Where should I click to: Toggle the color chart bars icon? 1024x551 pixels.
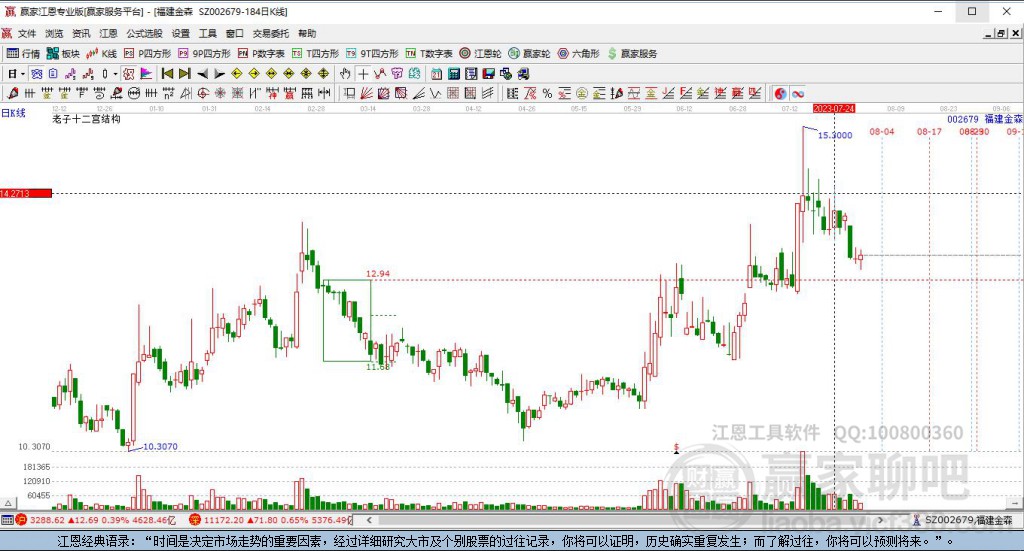146,74
